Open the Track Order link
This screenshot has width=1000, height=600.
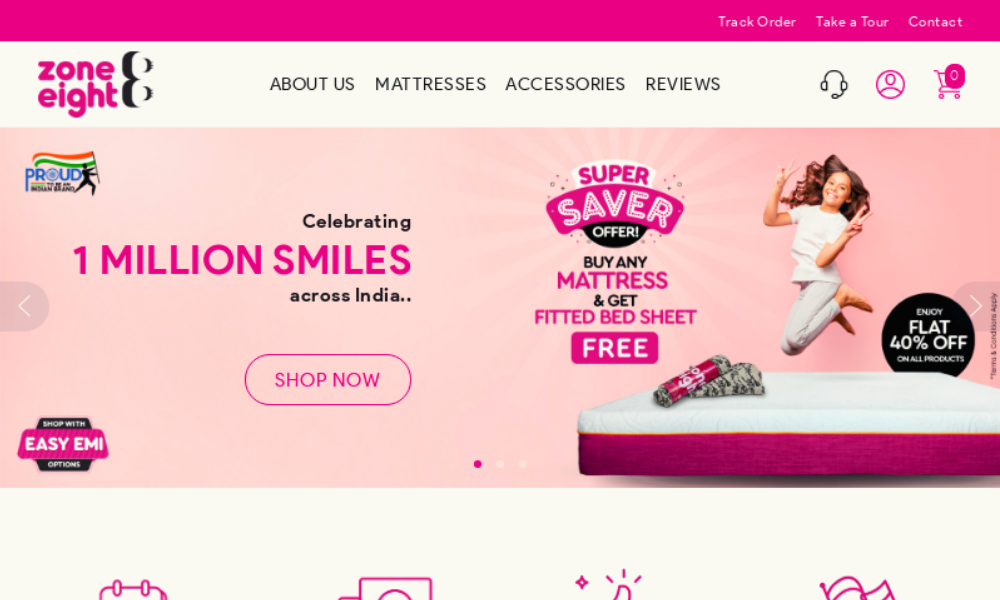pyautogui.click(x=757, y=22)
